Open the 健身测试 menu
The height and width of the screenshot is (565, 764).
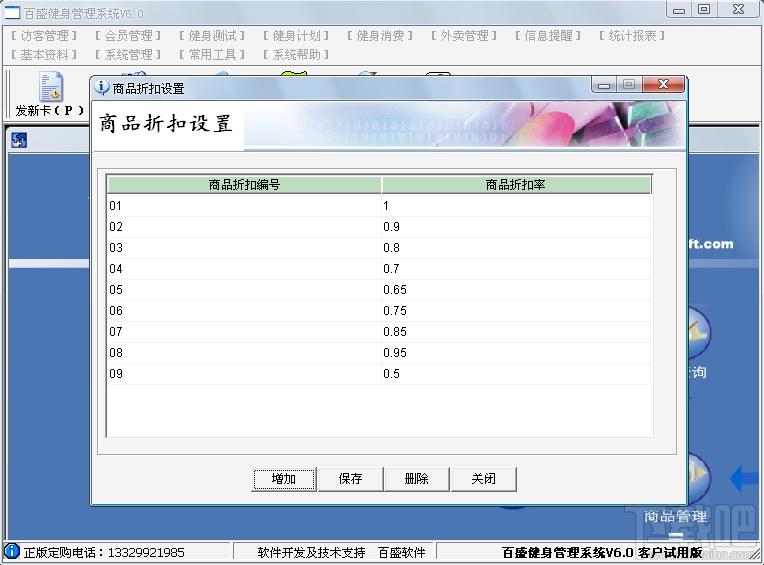[212, 36]
